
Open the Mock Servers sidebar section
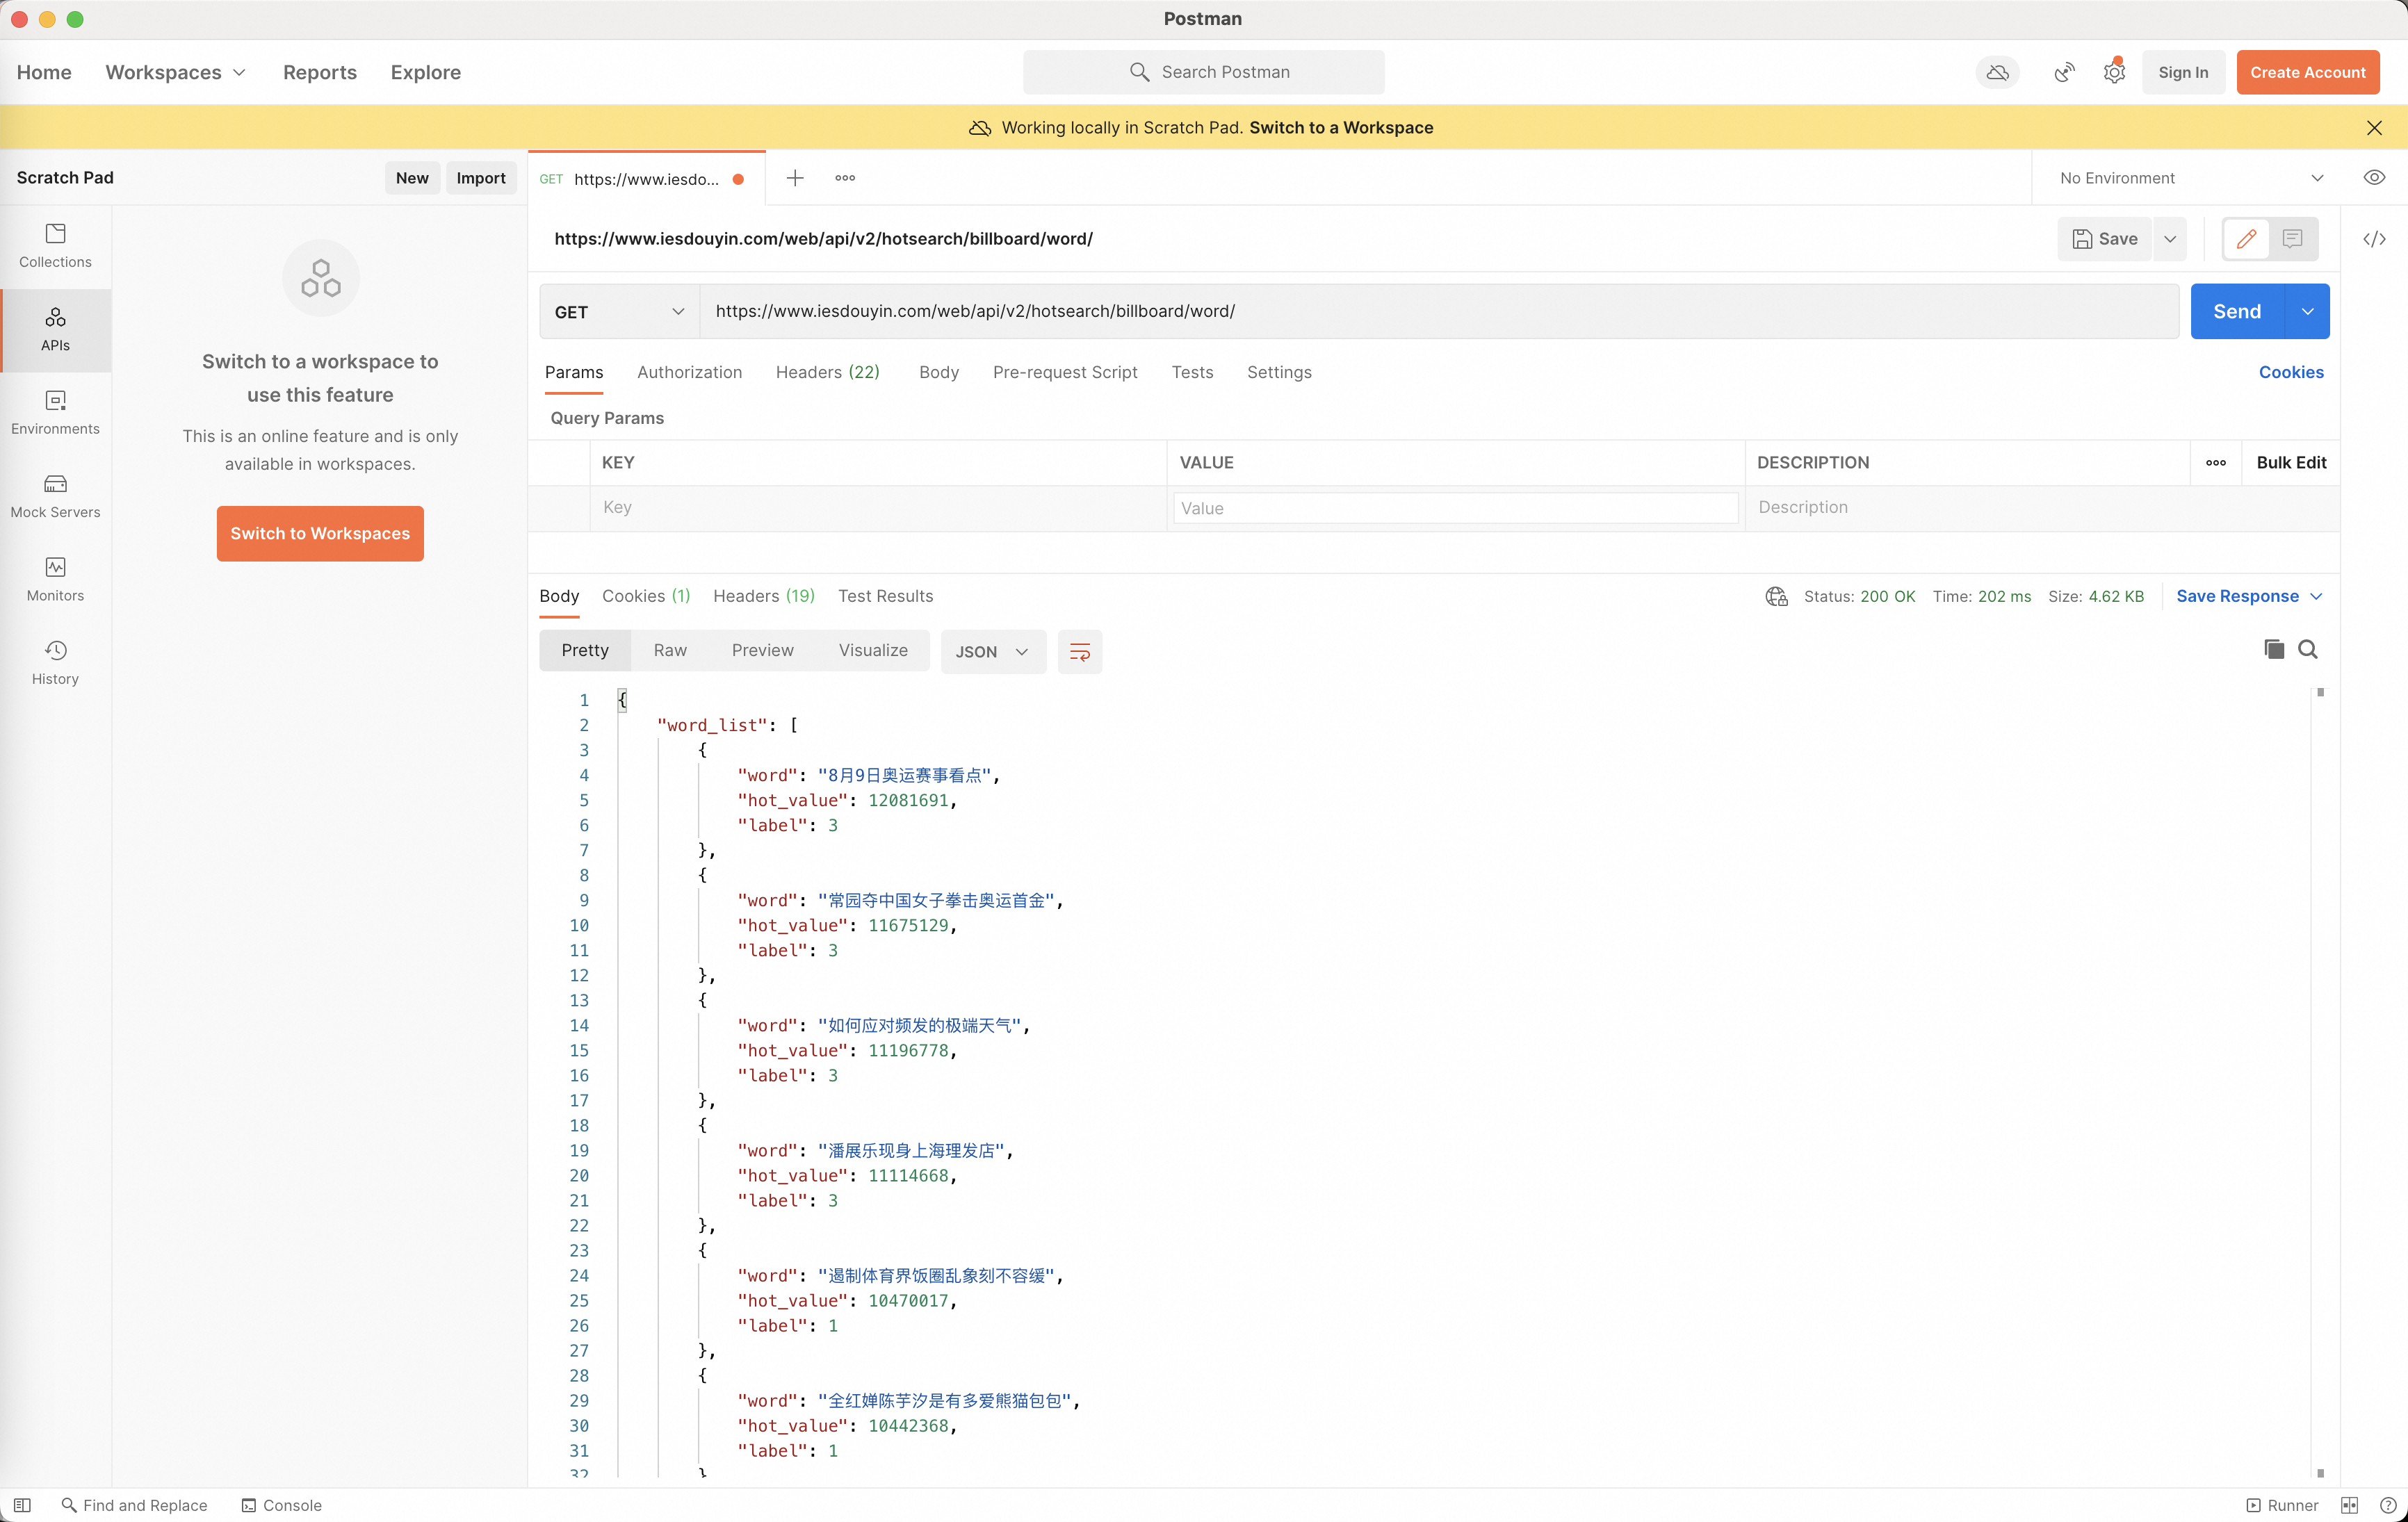click(x=55, y=496)
